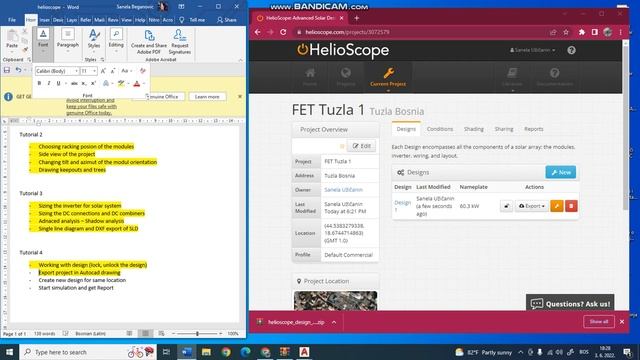Click the Subscript icon
The height and width of the screenshot is (360, 640).
[x=83, y=83]
